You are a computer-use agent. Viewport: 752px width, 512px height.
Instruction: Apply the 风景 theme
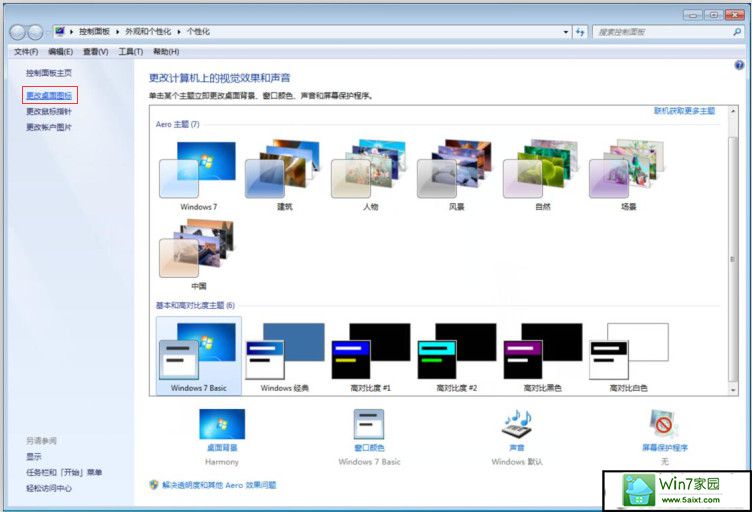tap(456, 175)
